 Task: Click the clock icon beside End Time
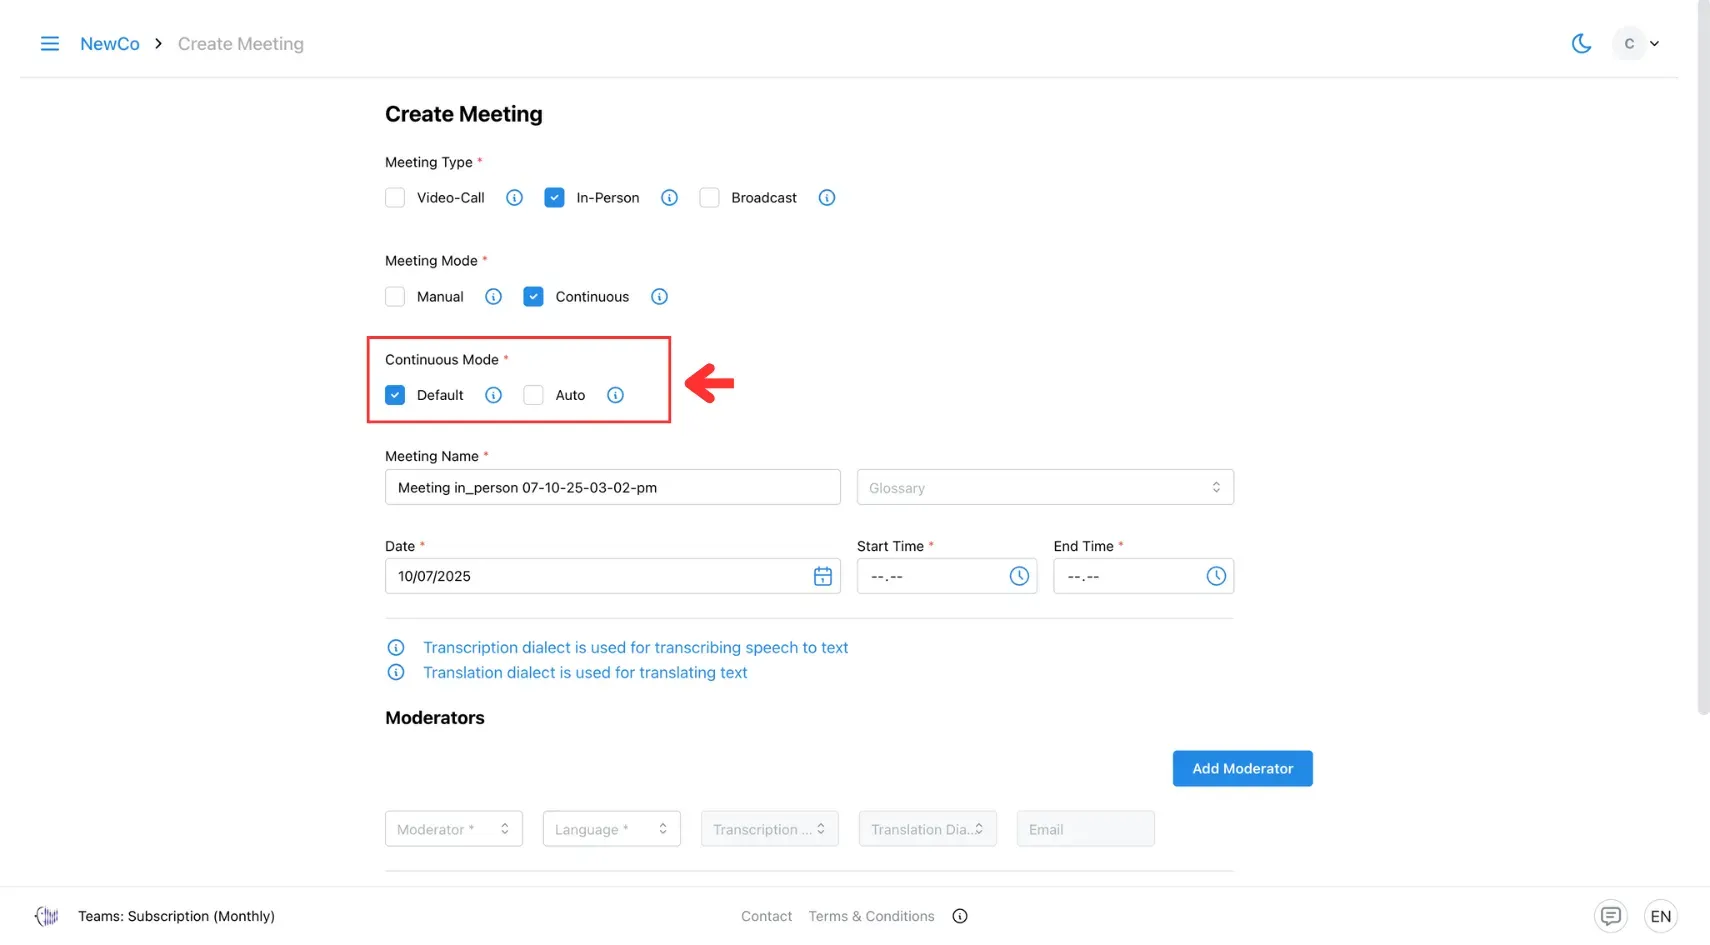[x=1215, y=576]
